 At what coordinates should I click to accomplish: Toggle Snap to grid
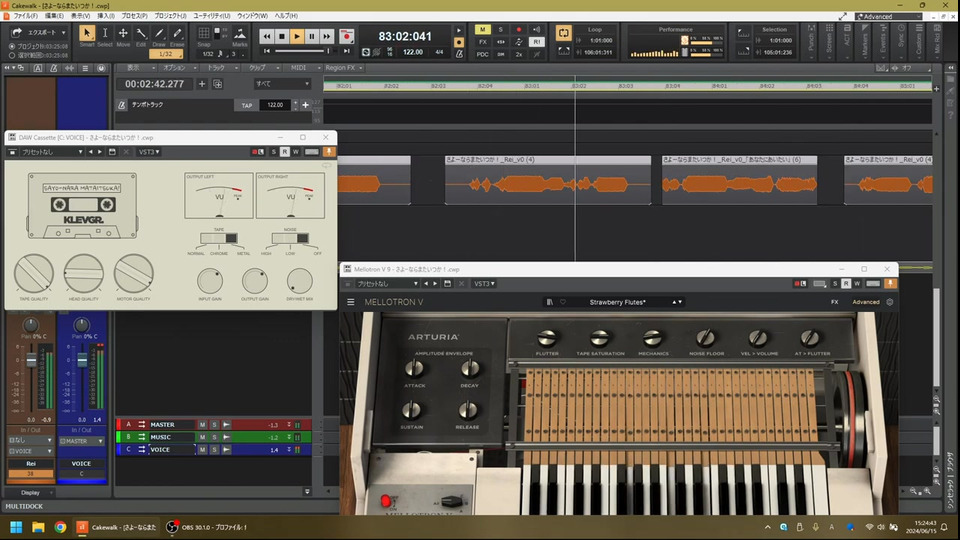pos(204,33)
